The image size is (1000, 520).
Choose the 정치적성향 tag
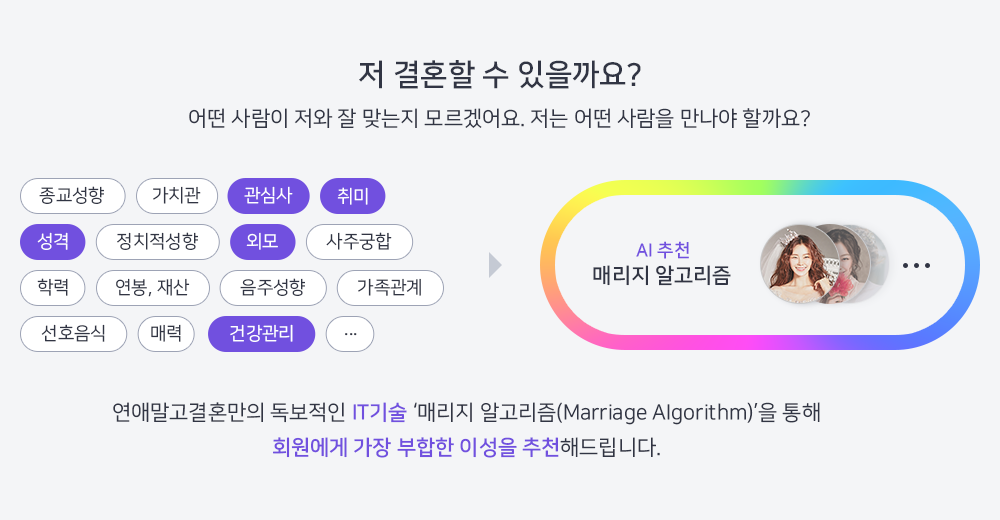[158, 242]
